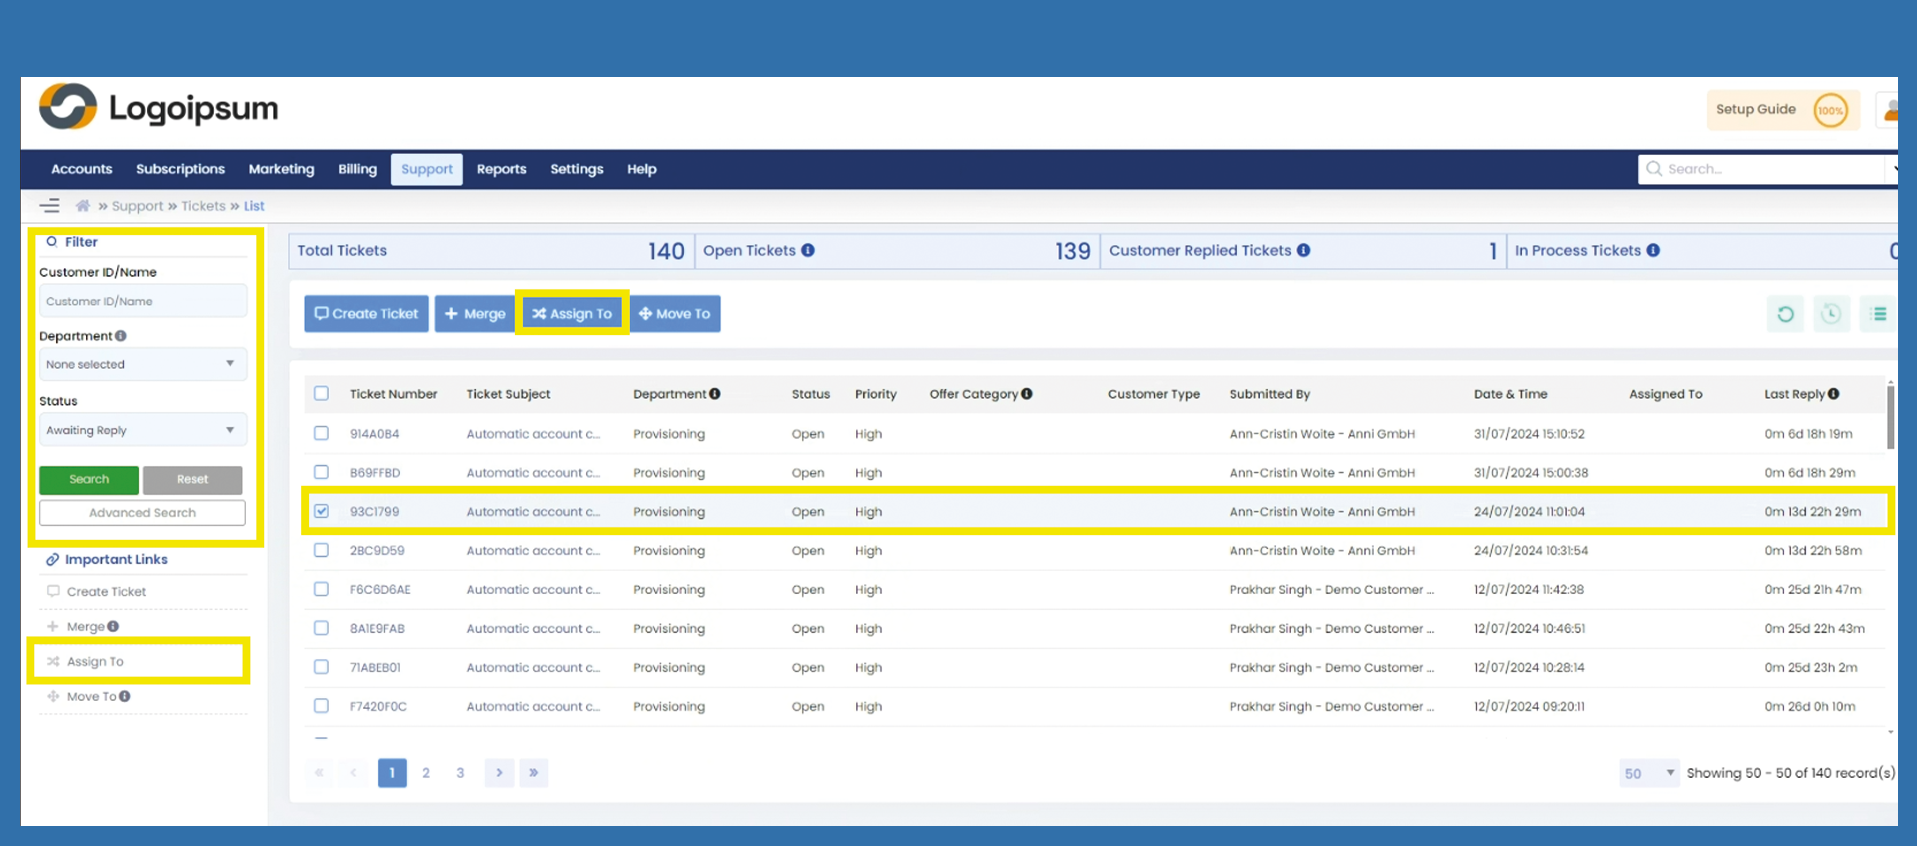Image resolution: width=1917 pixels, height=846 pixels.
Task: Open the 50 records-per-page dropdown
Action: pos(1648,773)
